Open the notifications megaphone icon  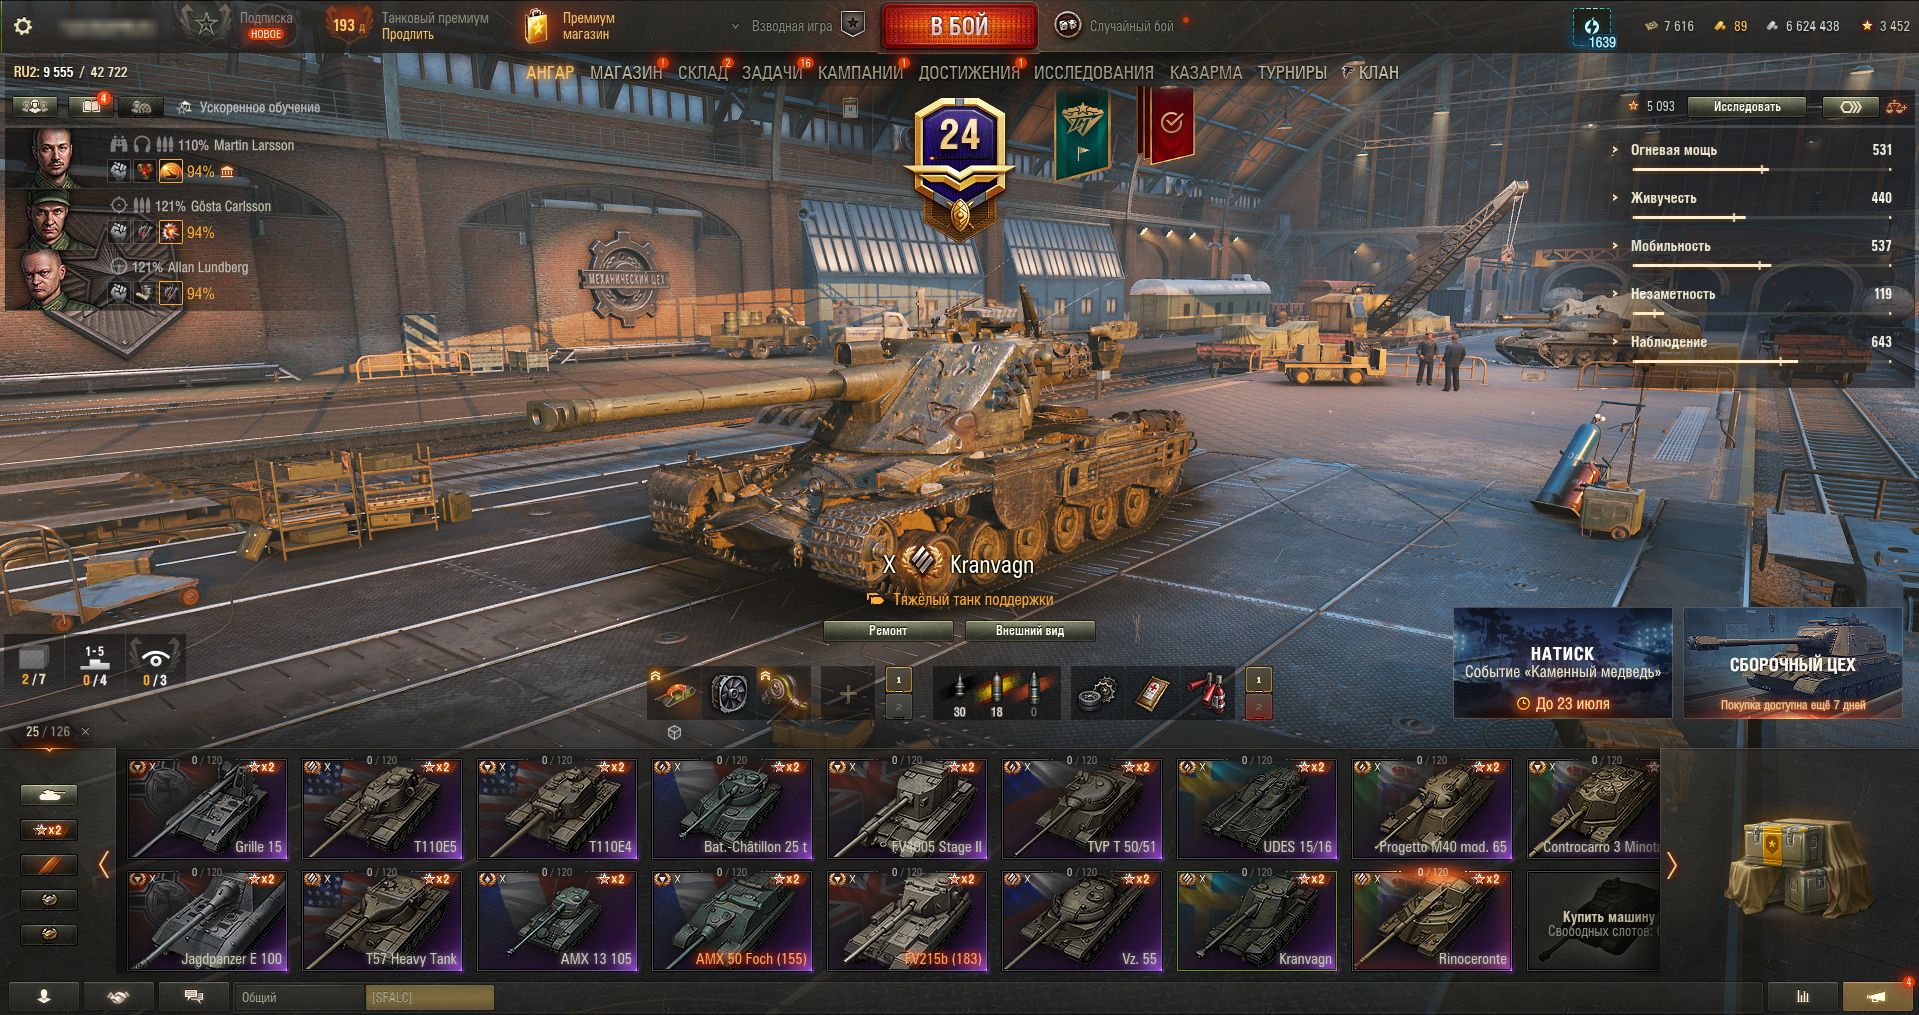[x=1876, y=997]
